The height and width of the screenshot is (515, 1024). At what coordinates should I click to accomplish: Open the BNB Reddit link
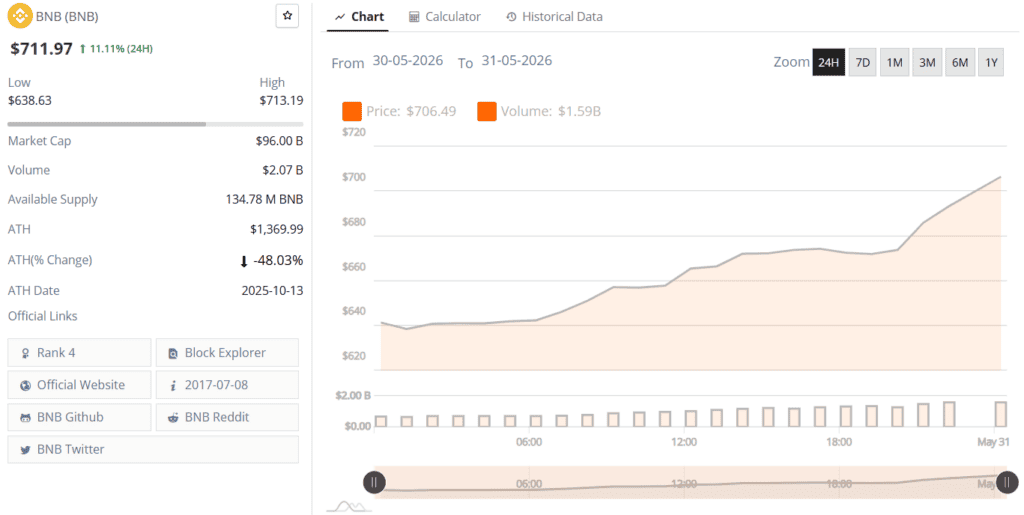(x=227, y=418)
